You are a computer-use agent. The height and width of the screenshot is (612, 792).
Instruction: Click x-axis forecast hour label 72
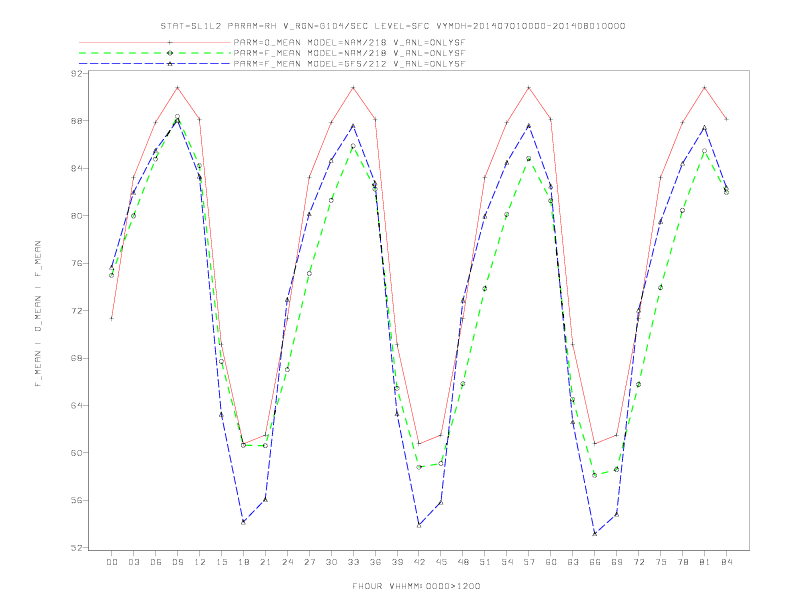[639, 562]
